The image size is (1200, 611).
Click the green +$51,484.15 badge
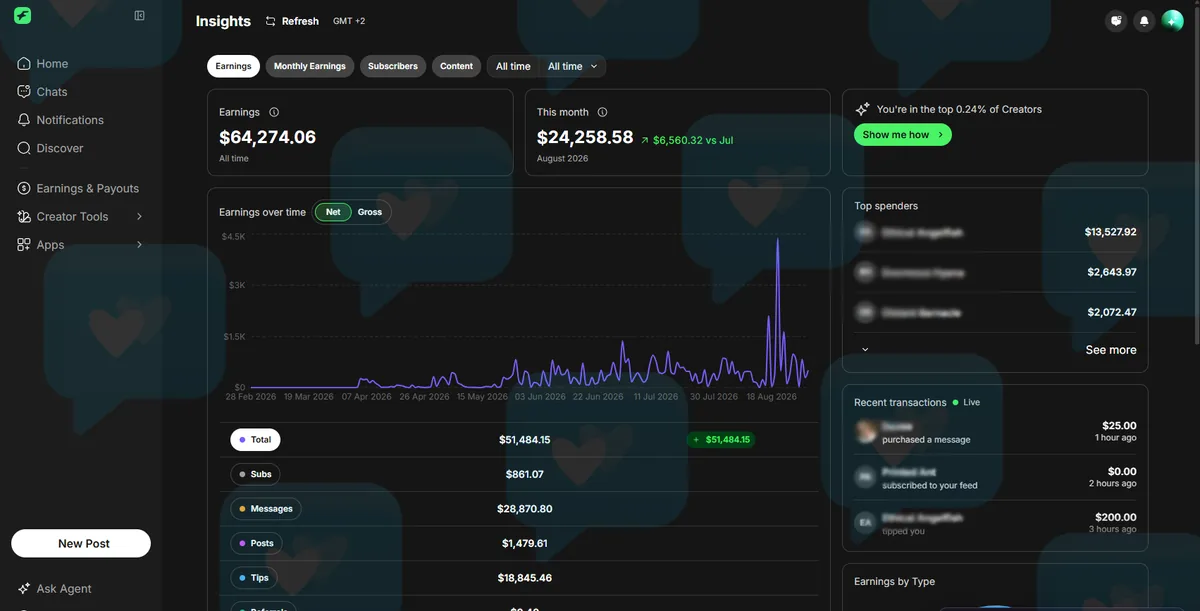click(x=721, y=439)
